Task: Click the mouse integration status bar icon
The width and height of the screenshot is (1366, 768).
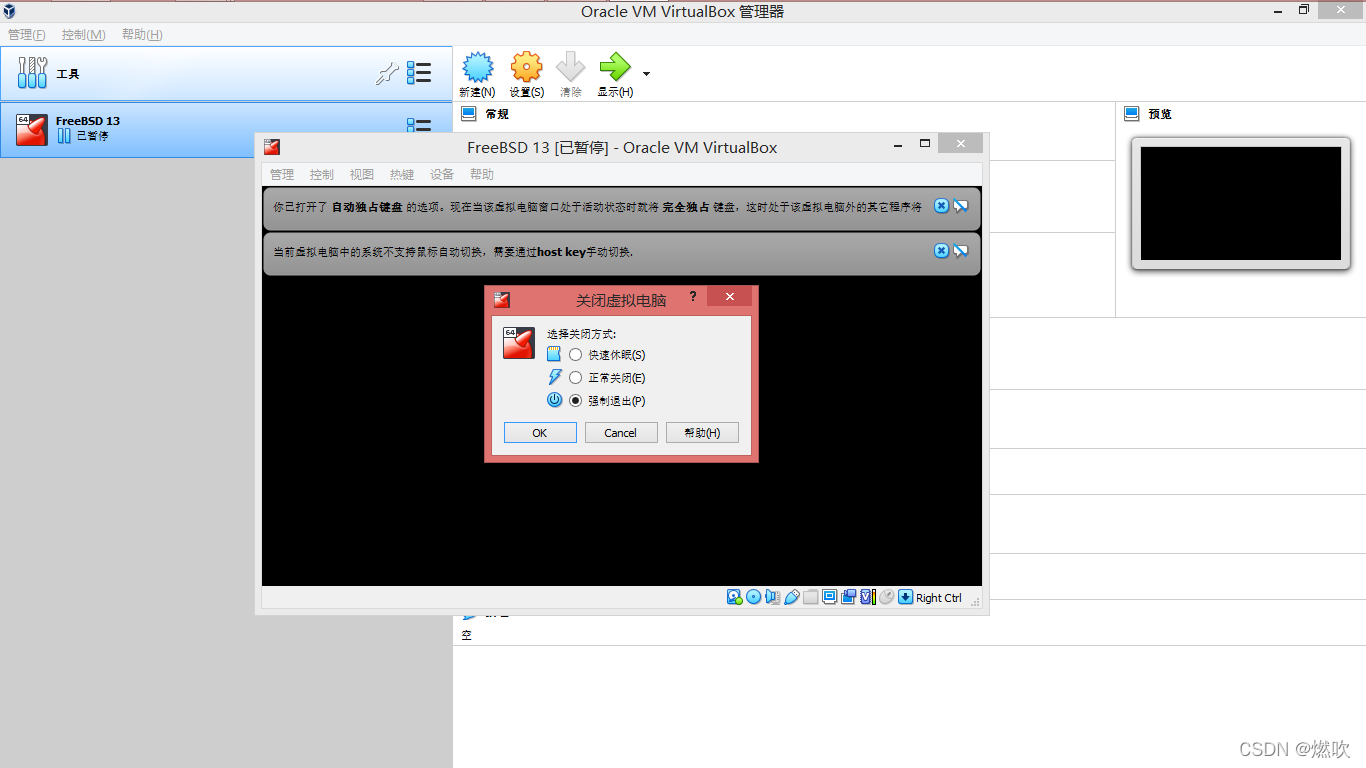Action: pyautogui.click(x=886, y=597)
